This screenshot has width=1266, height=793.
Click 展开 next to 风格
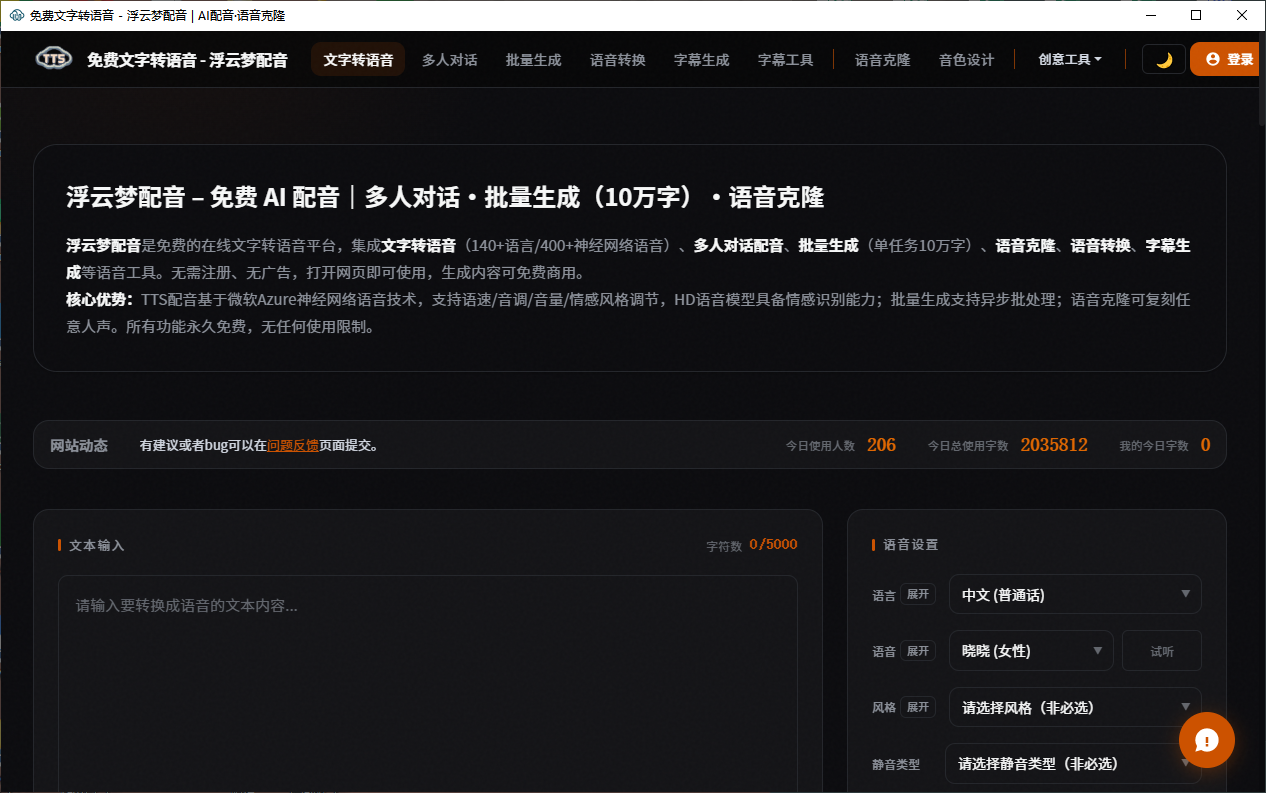click(918, 707)
